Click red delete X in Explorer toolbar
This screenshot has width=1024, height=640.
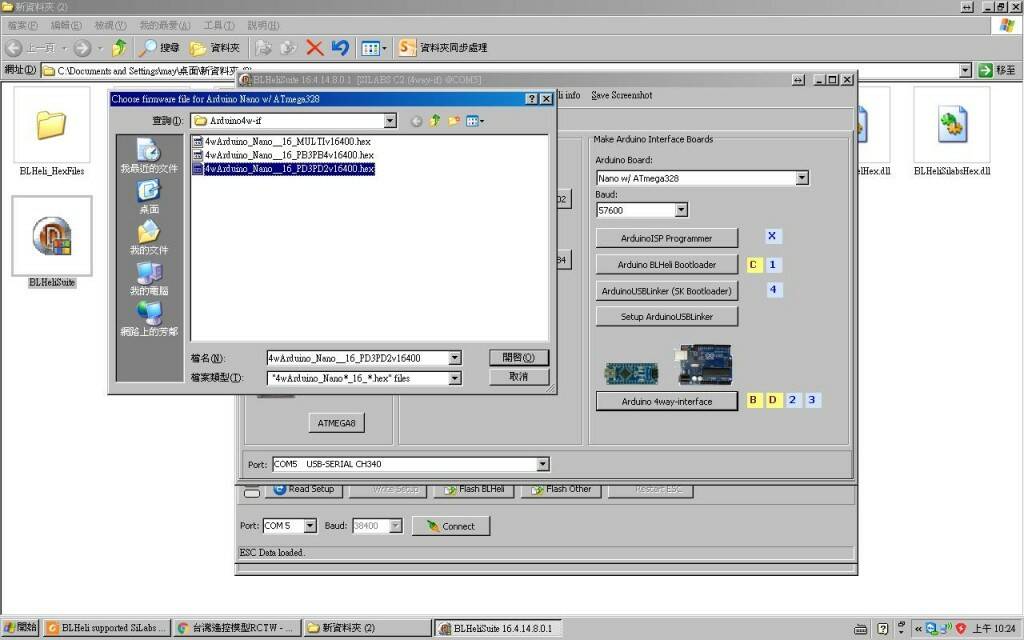(x=315, y=48)
